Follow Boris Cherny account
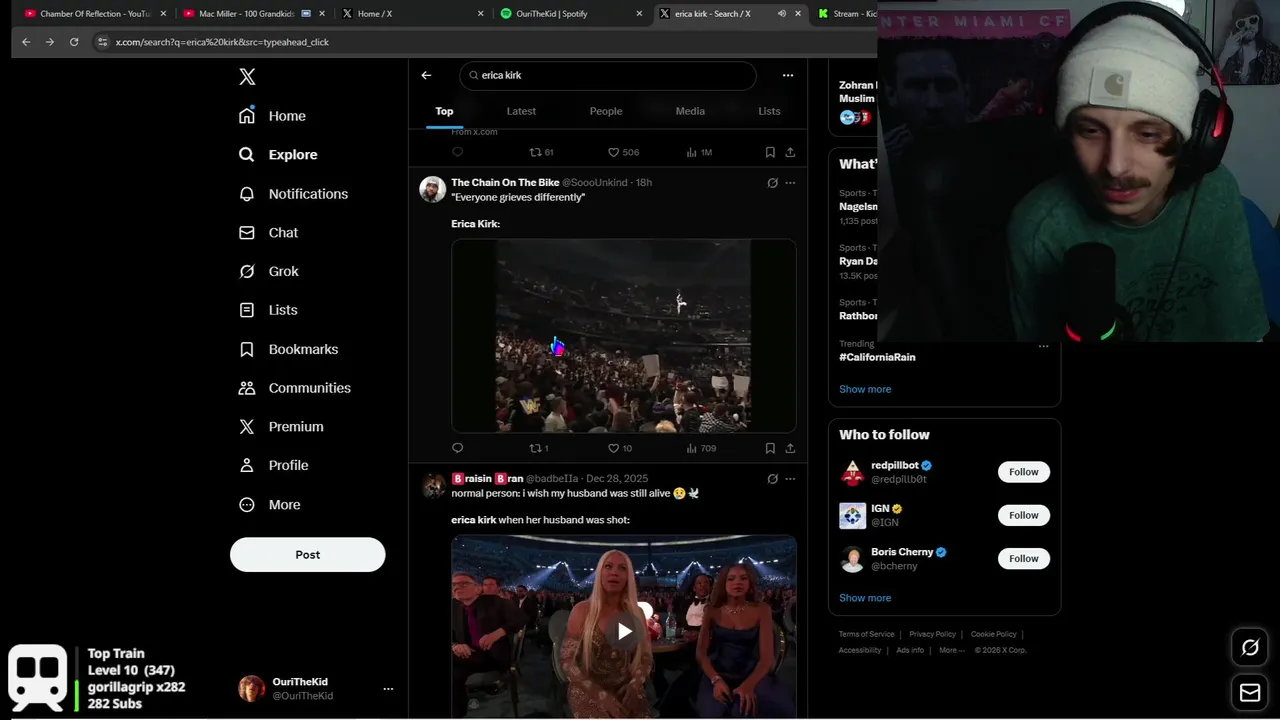The height and width of the screenshot is (720, 1280). click(1023, 558)
